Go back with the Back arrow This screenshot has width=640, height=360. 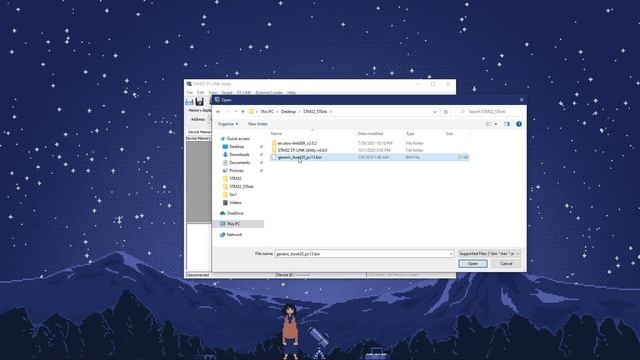[219, 111]
